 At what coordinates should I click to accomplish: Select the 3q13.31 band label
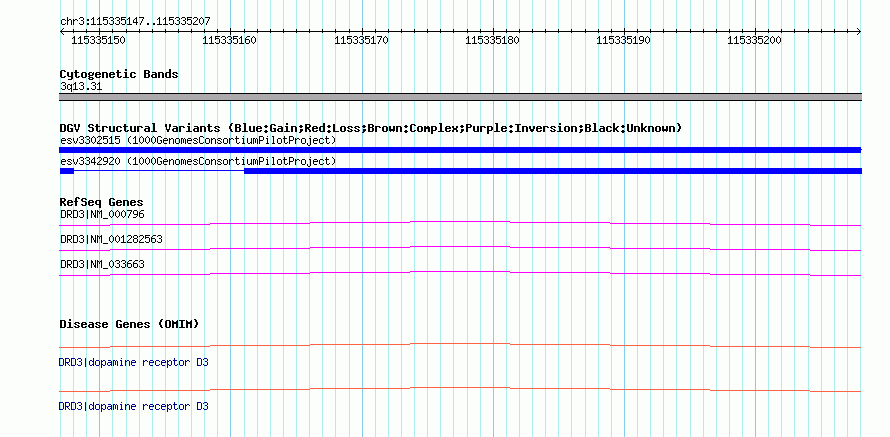81,87
